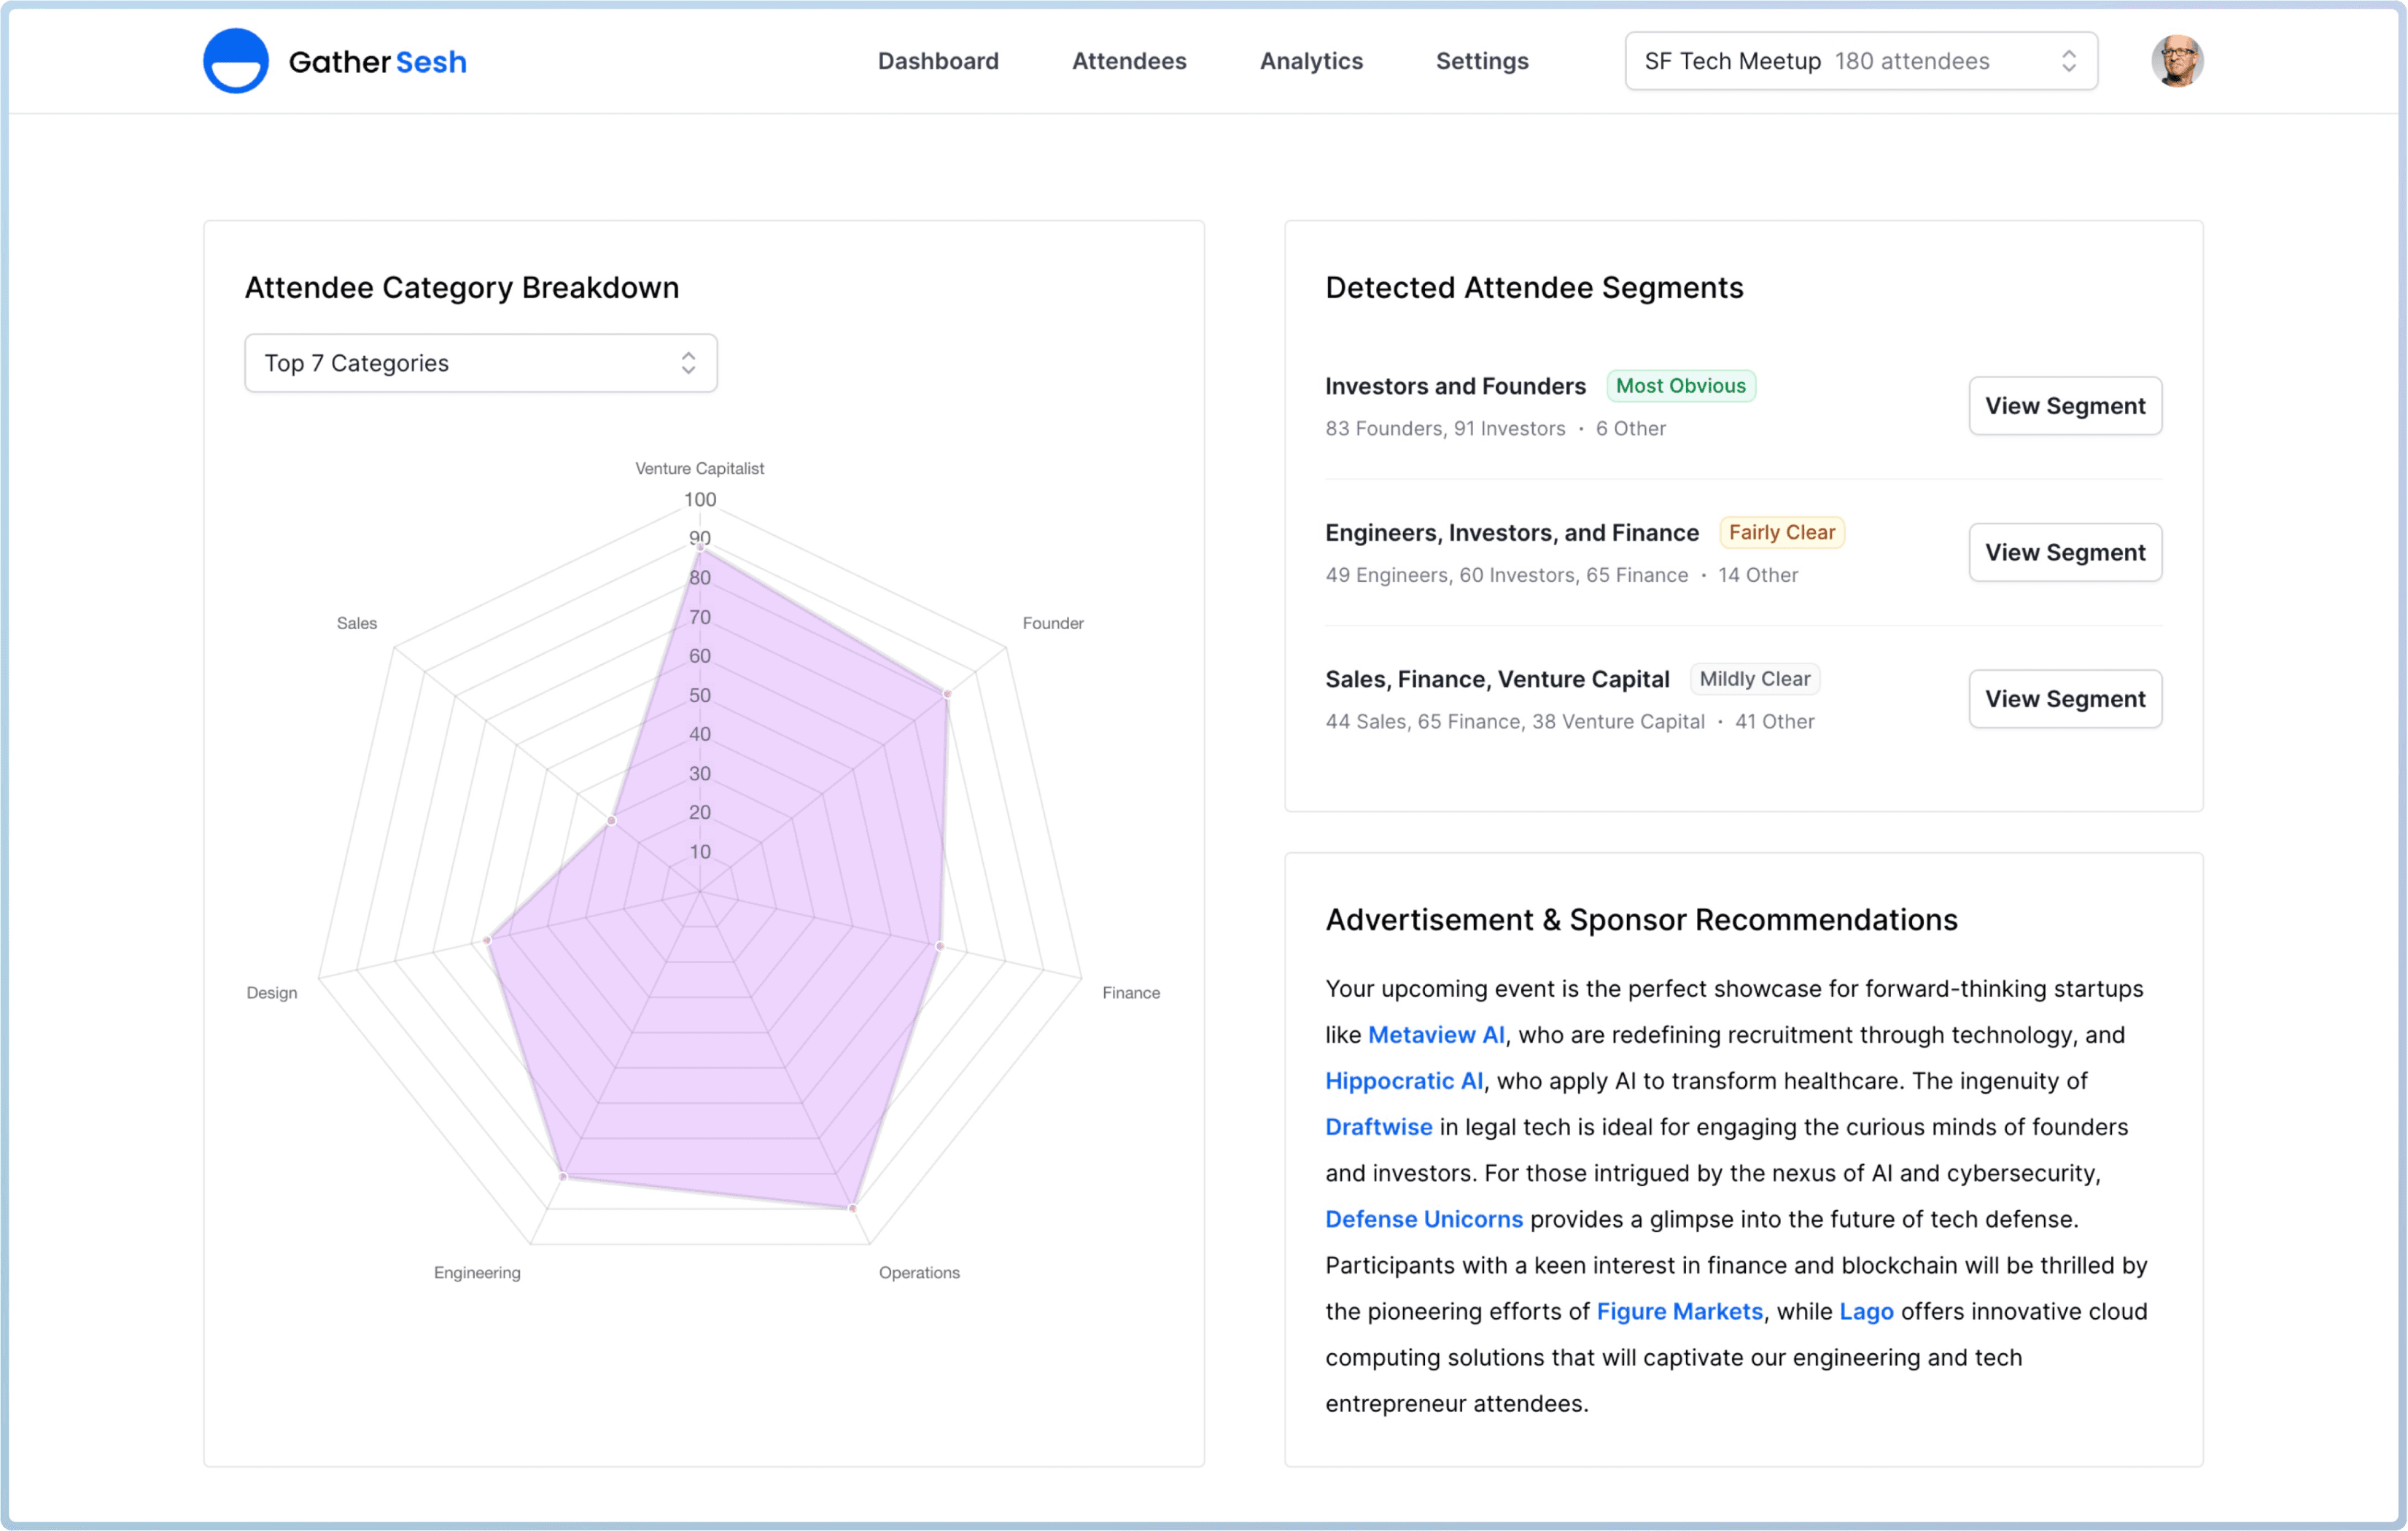The width and height of the screenshot is (2408, 1531).
Task: View Segment for Investors and Founders
Action: pos(2064,406)
